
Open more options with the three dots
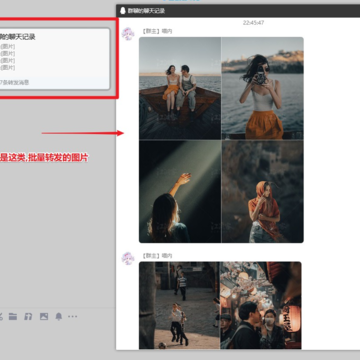[x=73, y=316]
